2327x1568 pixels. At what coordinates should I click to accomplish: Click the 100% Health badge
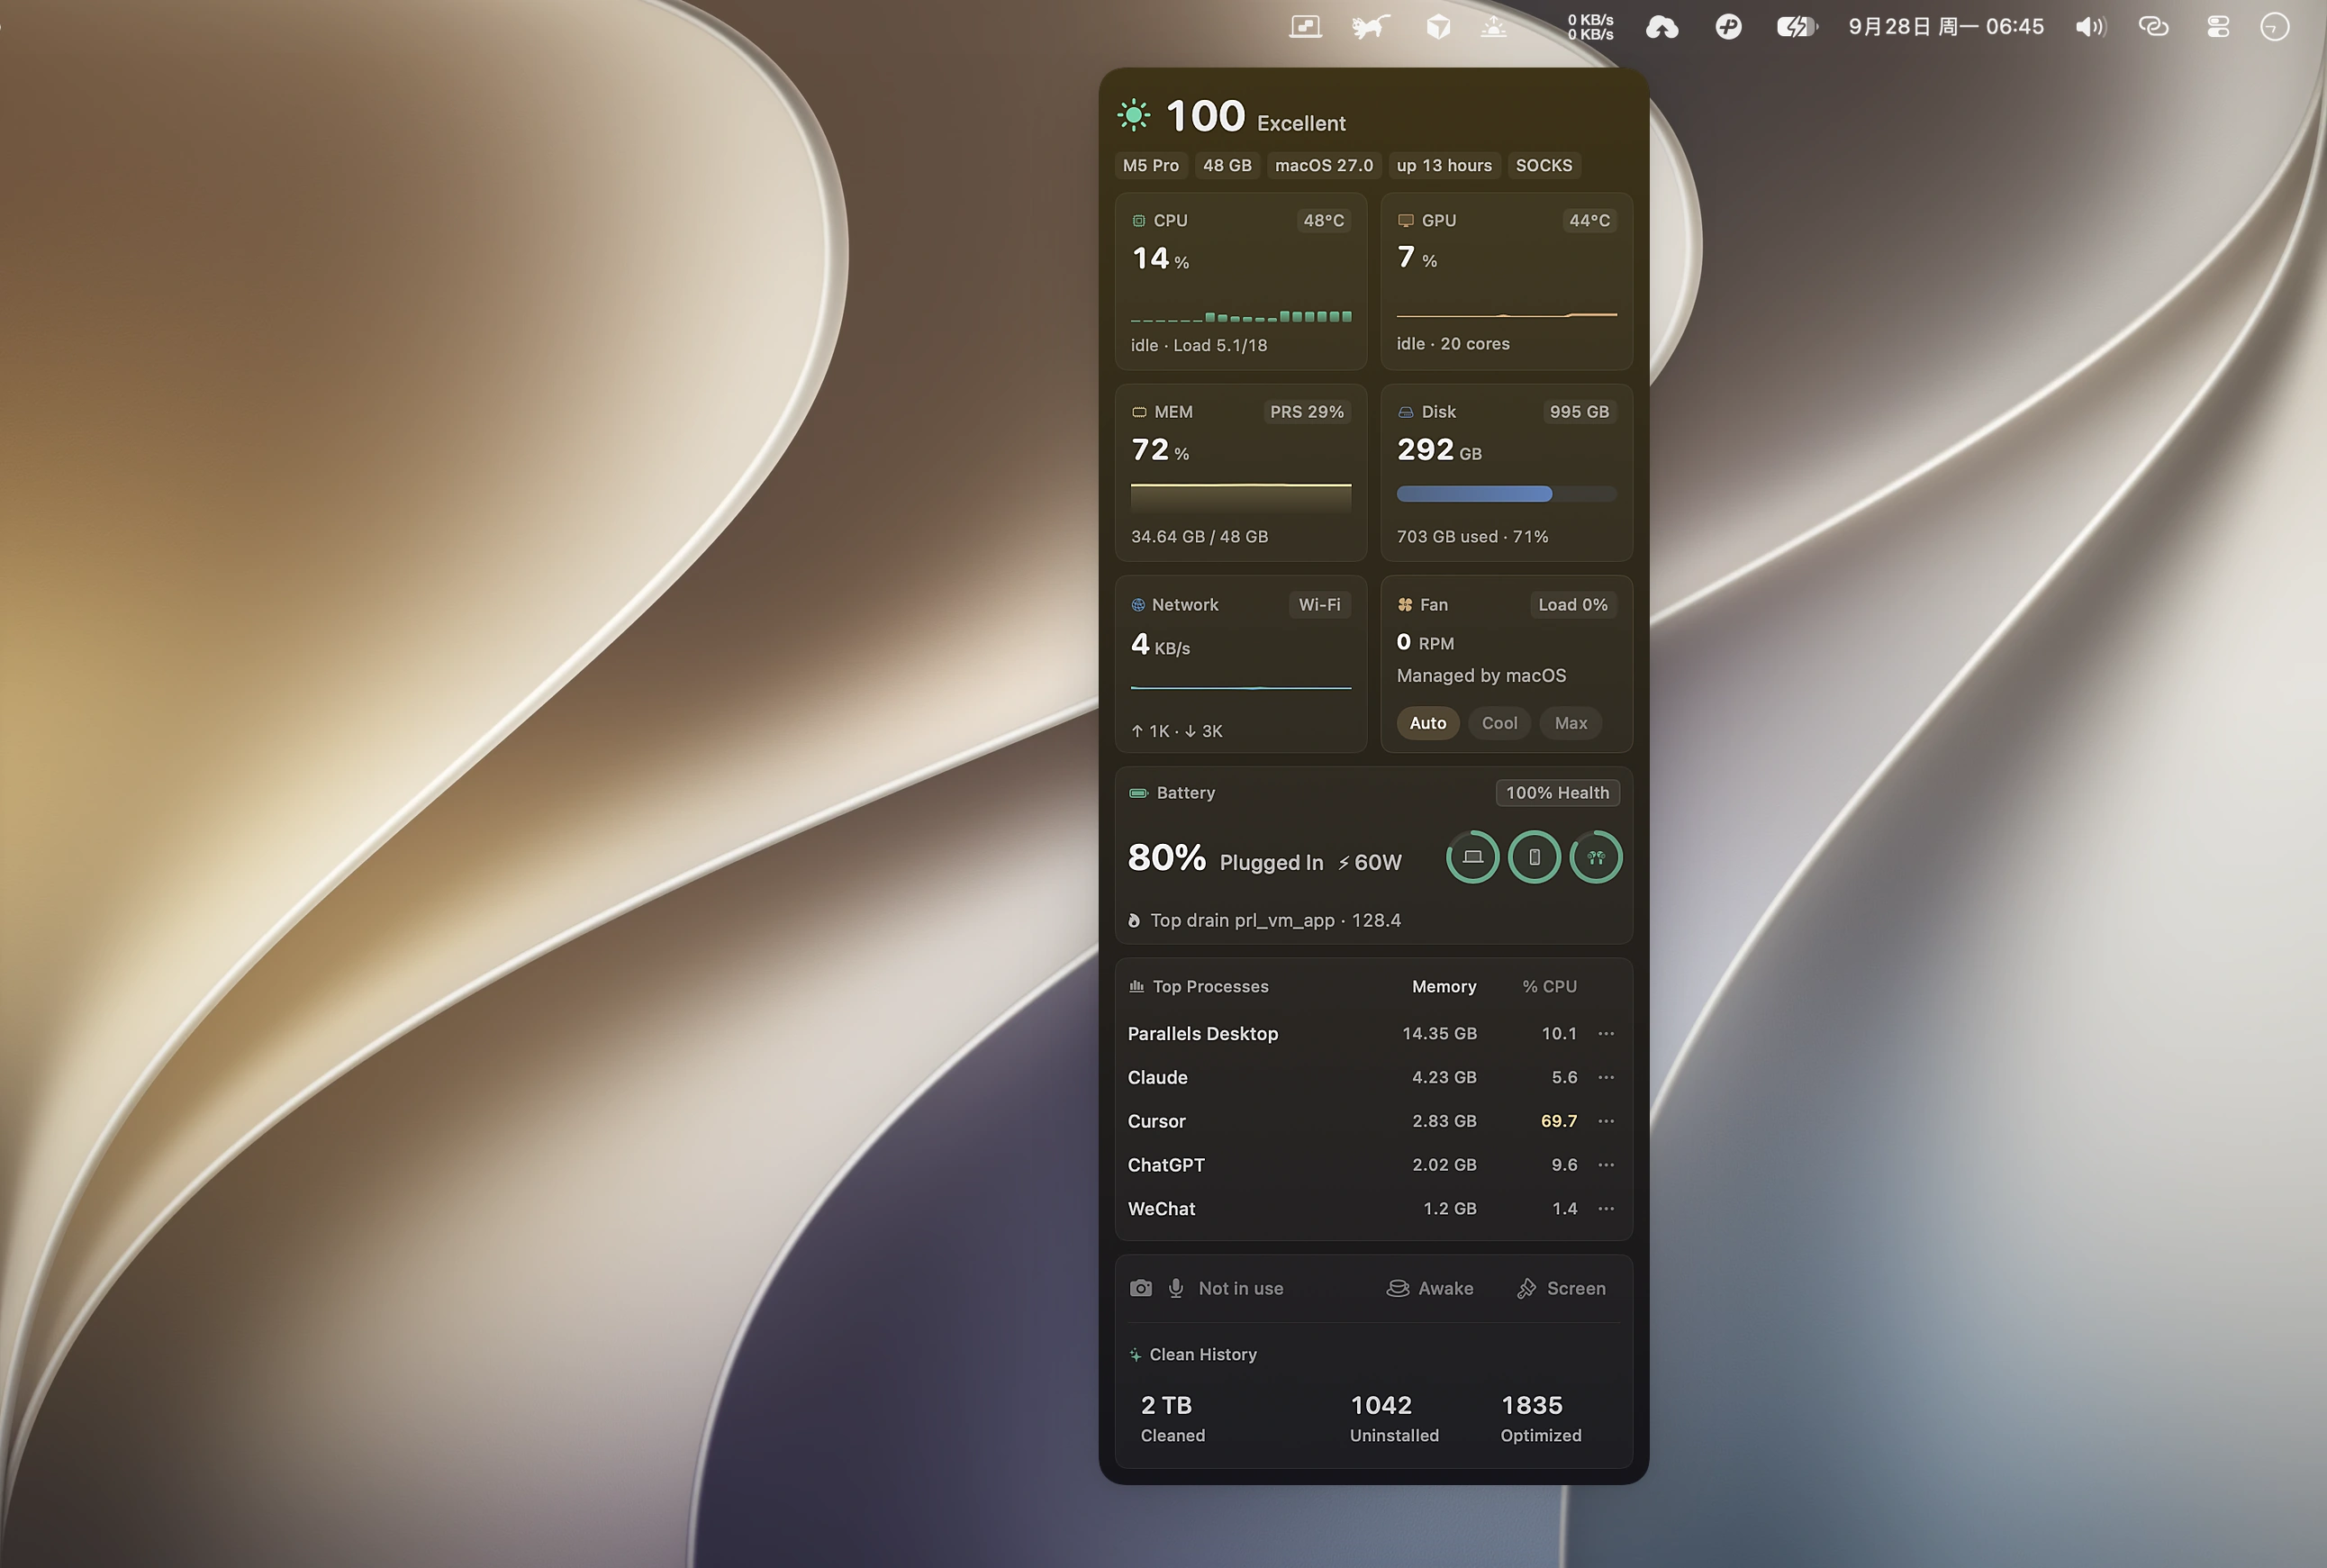click(x=1557, y=793)
